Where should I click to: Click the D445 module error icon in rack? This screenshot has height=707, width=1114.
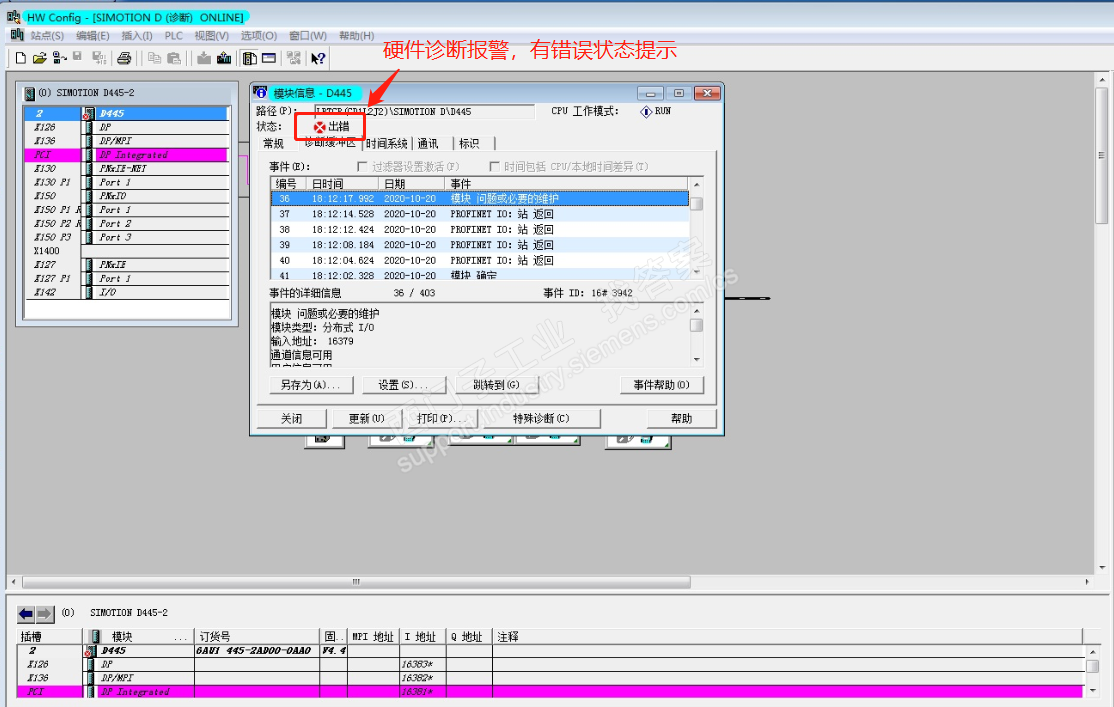click(88, 114)
